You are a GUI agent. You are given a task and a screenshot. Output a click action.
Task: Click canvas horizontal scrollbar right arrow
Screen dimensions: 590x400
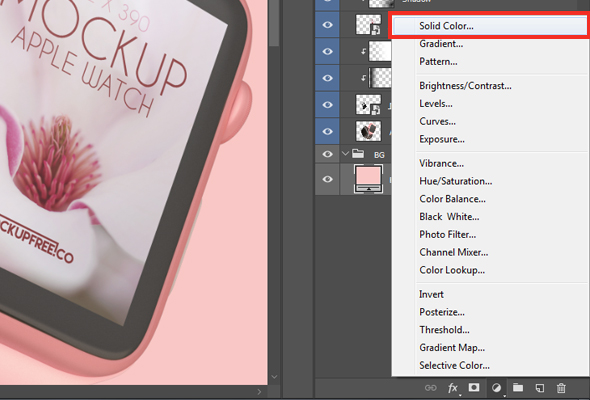coord(260,392)
